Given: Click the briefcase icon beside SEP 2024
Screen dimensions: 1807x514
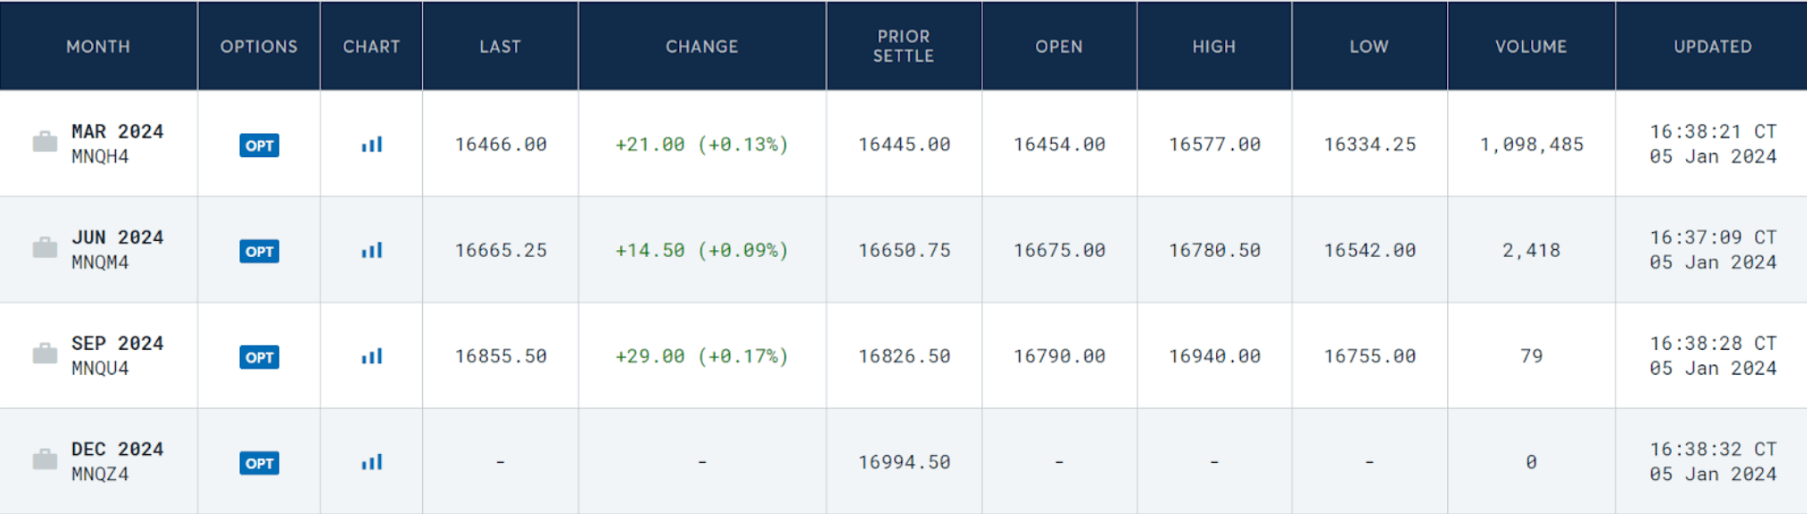Looking at the screenshot, I should (x=45, y=354).
